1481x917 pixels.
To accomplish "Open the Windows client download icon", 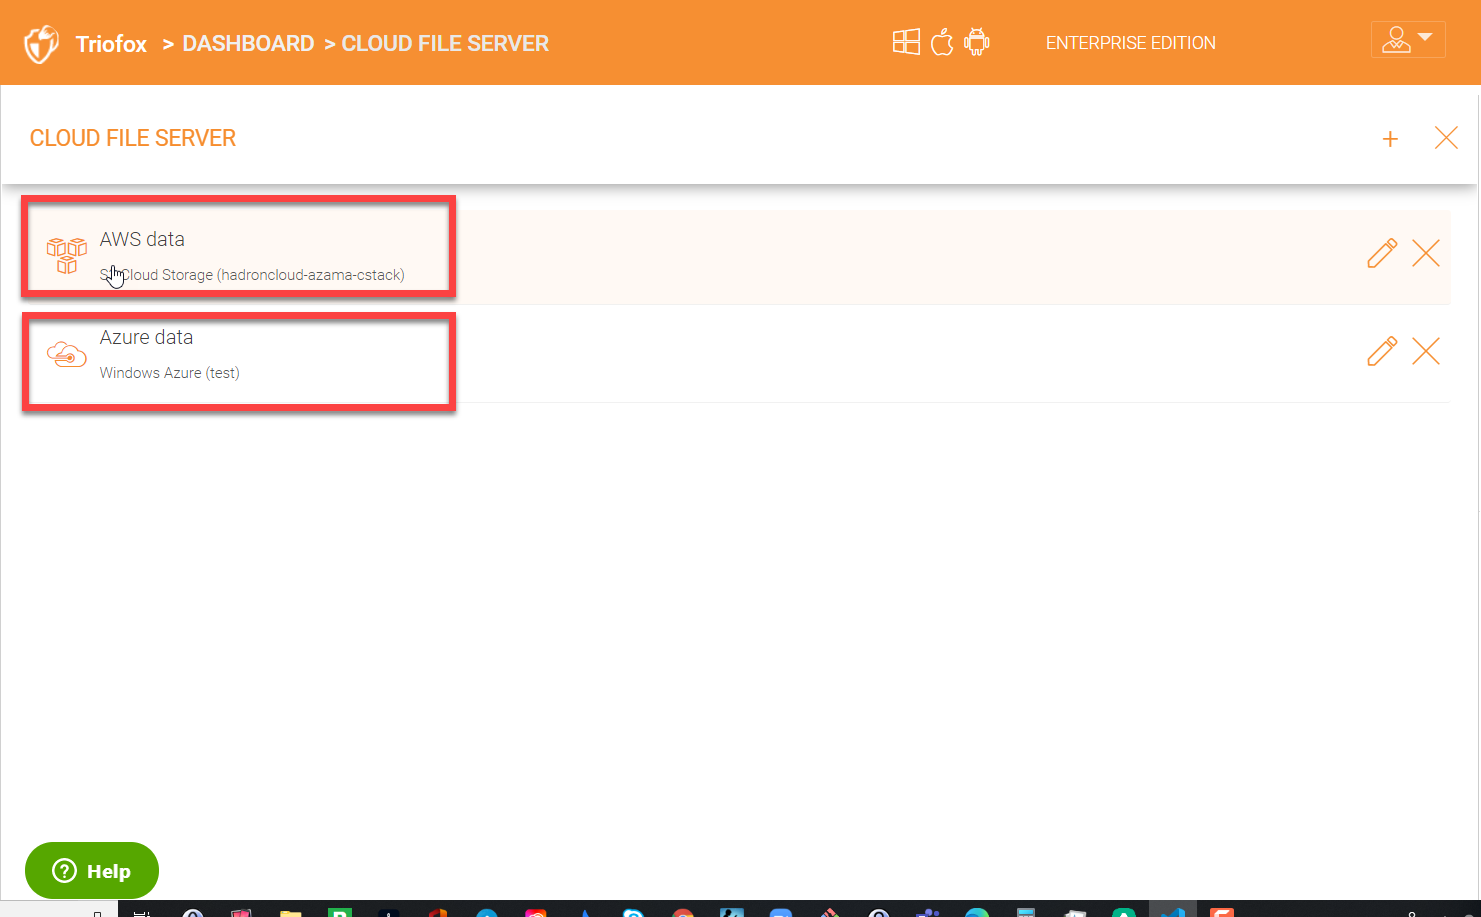I will [906, 42].
